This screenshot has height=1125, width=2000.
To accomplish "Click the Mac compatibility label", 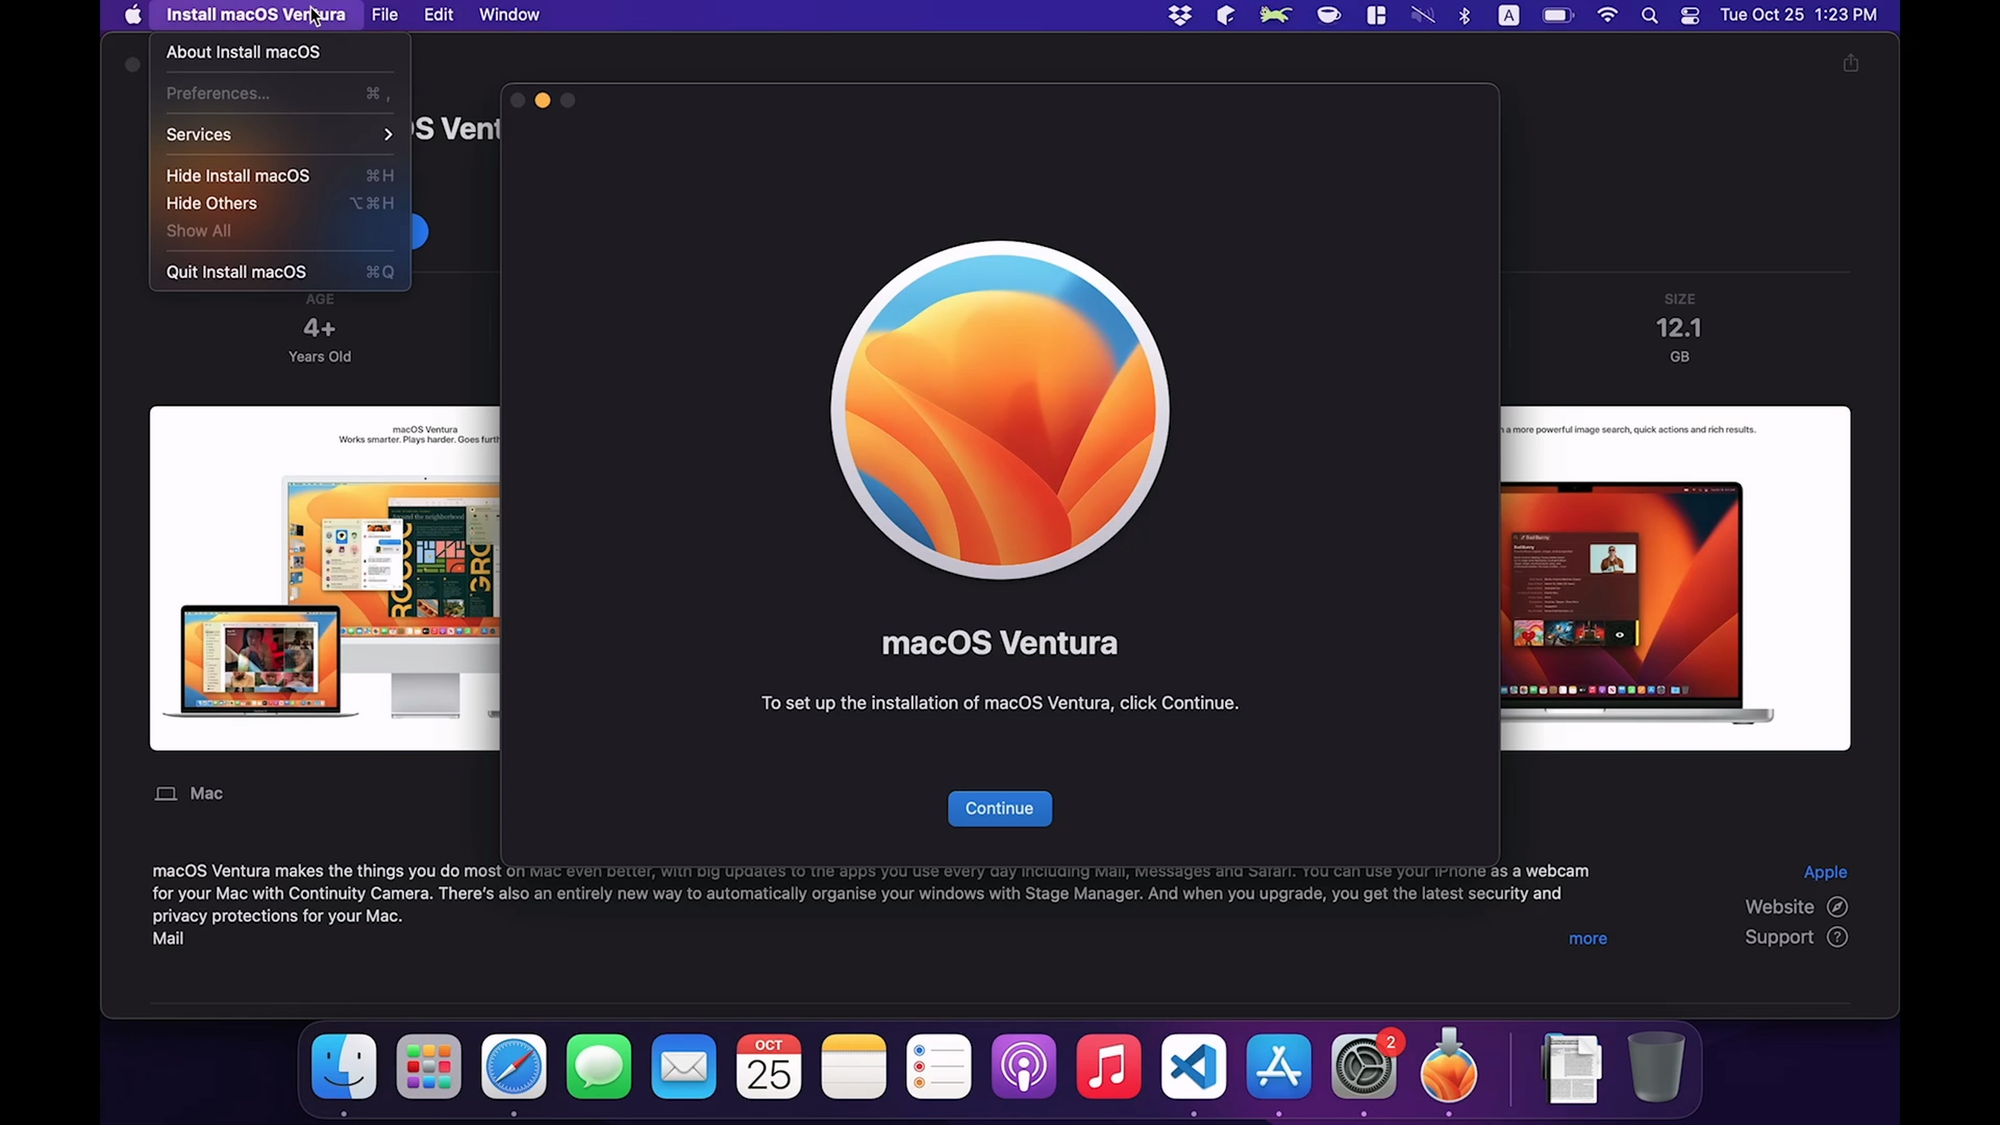I will (x=189, y=793).
